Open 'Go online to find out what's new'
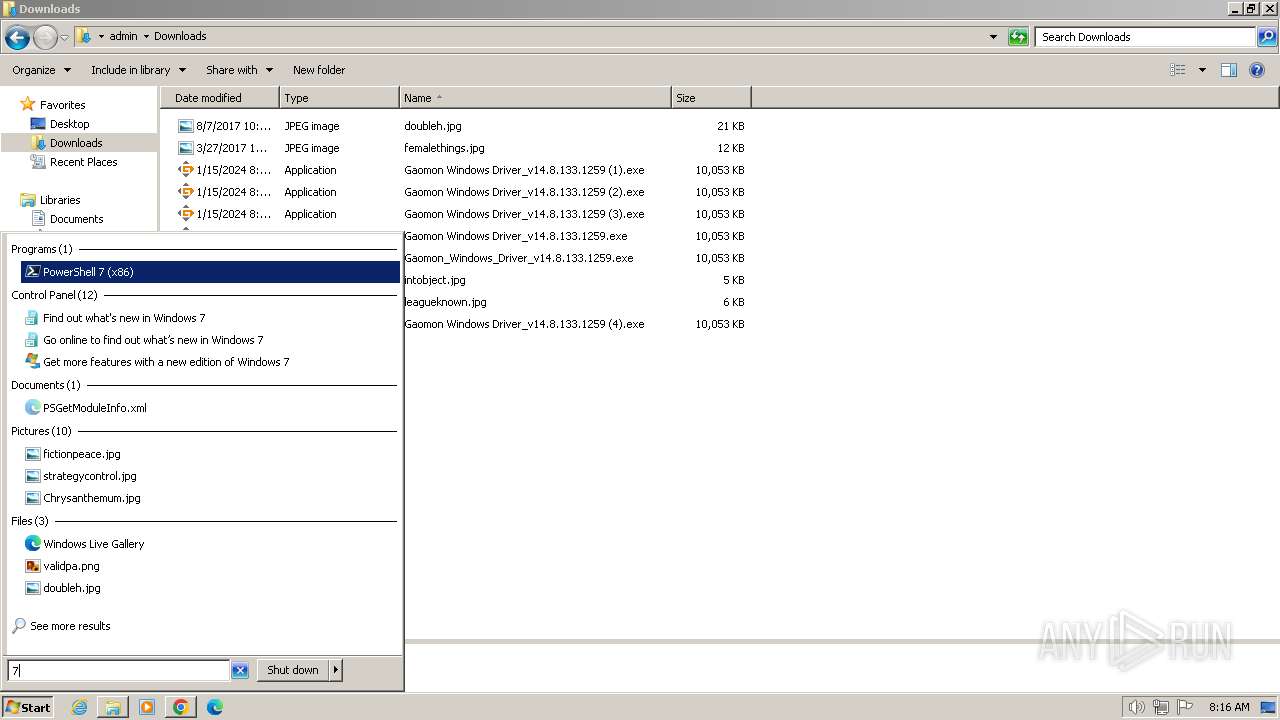 [153, 340]
